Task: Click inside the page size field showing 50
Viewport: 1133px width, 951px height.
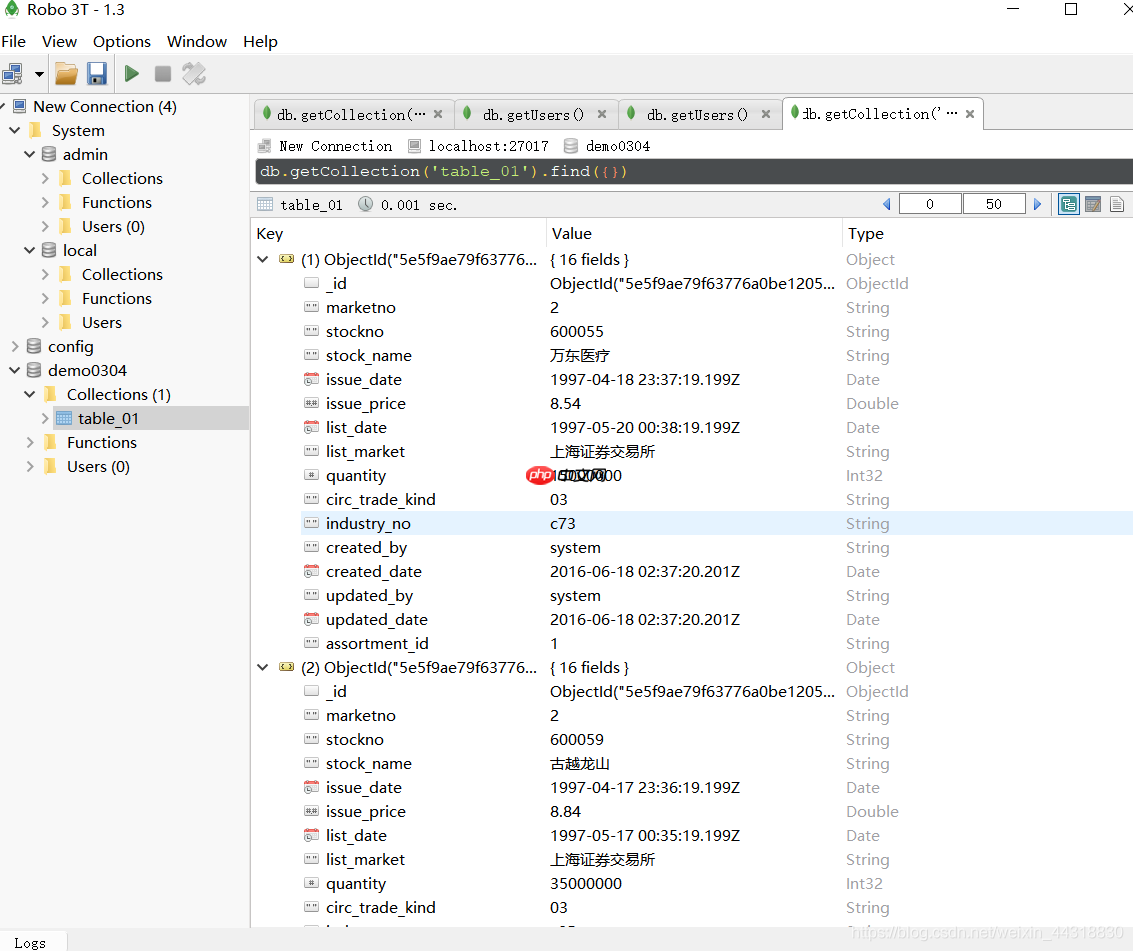Action: (994, 203)
